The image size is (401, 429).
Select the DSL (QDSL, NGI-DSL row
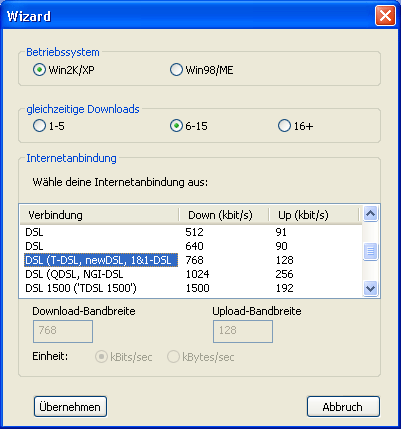point(191,274)
